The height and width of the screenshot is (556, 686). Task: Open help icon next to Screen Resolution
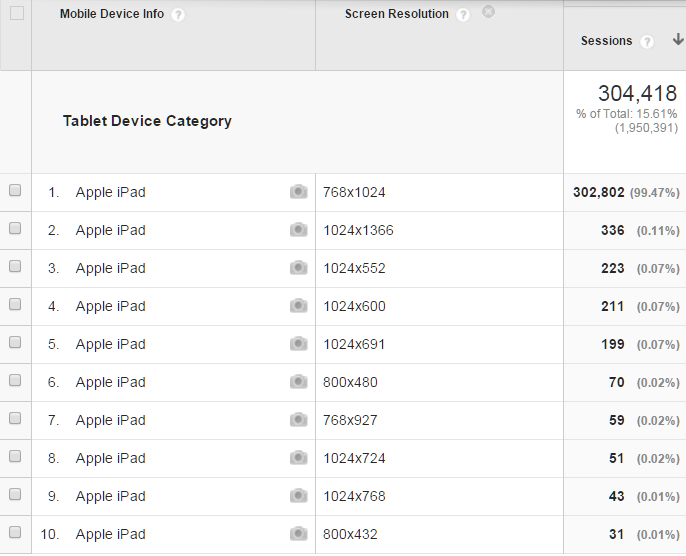[462, 15]
